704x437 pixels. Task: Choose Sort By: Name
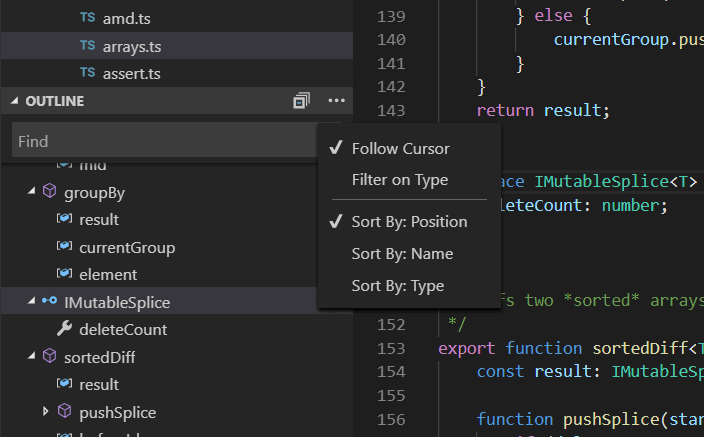pyautogui.click(x=402, y=254)
